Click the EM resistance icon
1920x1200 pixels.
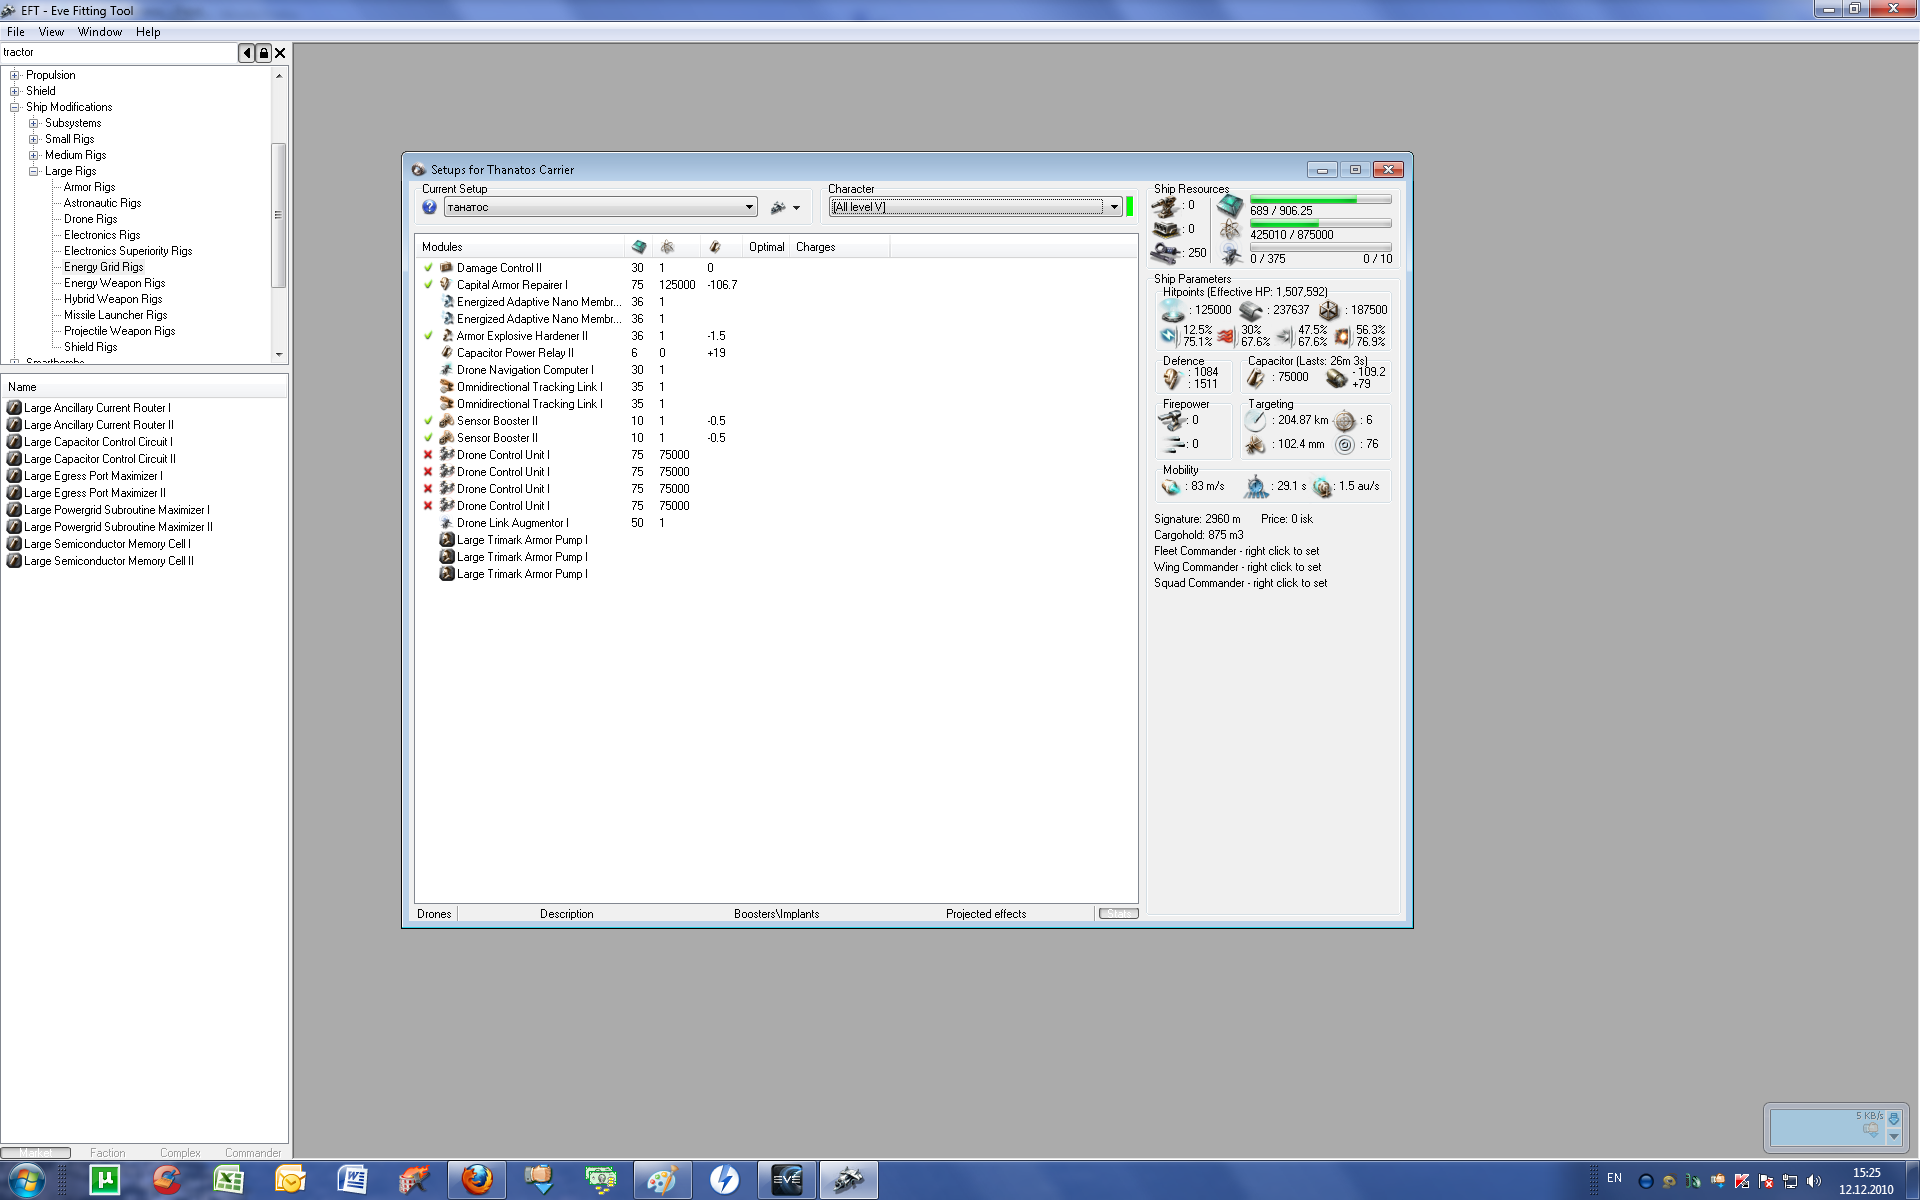pyautogui.click(x=1168, y=336)
